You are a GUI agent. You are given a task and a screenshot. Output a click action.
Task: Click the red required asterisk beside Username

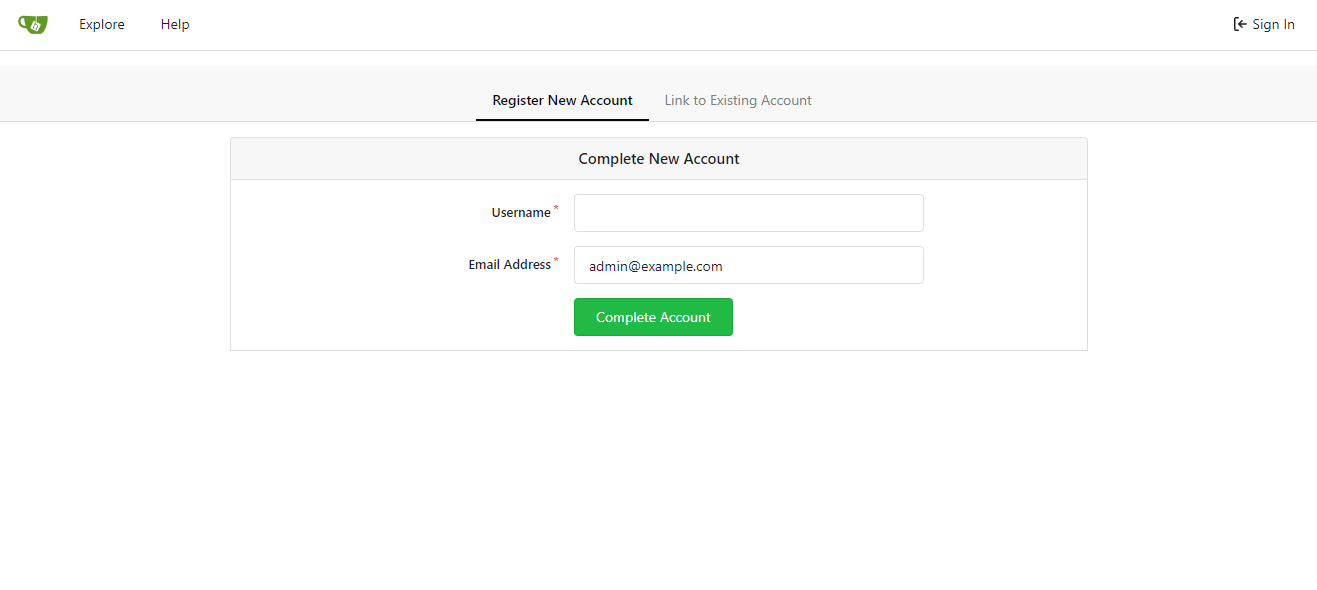[555, 207]
